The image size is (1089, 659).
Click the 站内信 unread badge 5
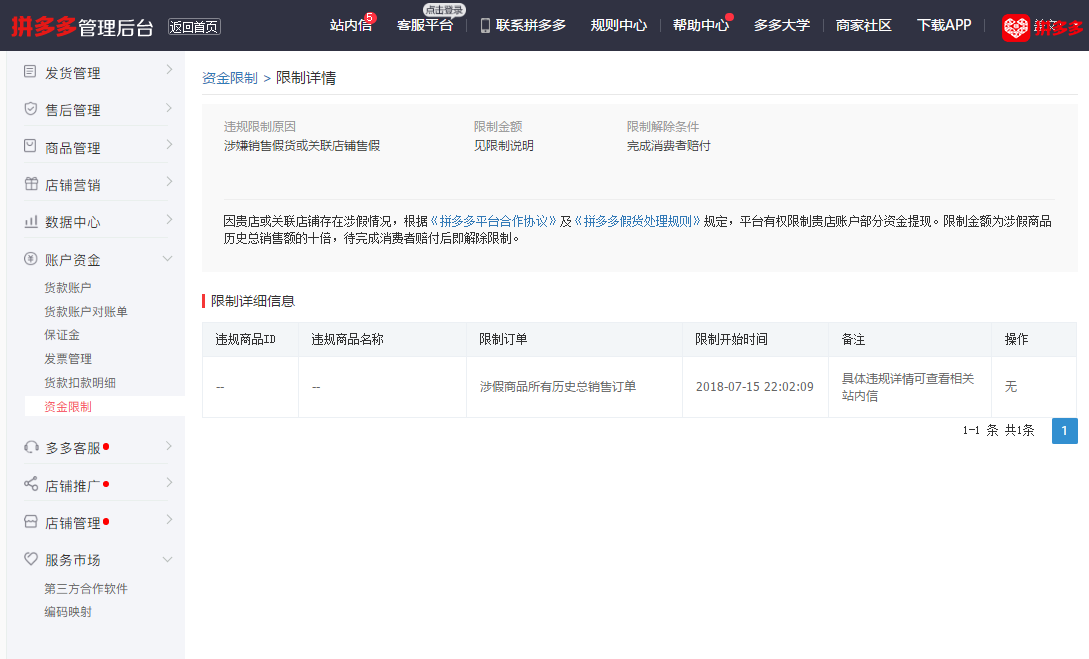pos(370,17)
